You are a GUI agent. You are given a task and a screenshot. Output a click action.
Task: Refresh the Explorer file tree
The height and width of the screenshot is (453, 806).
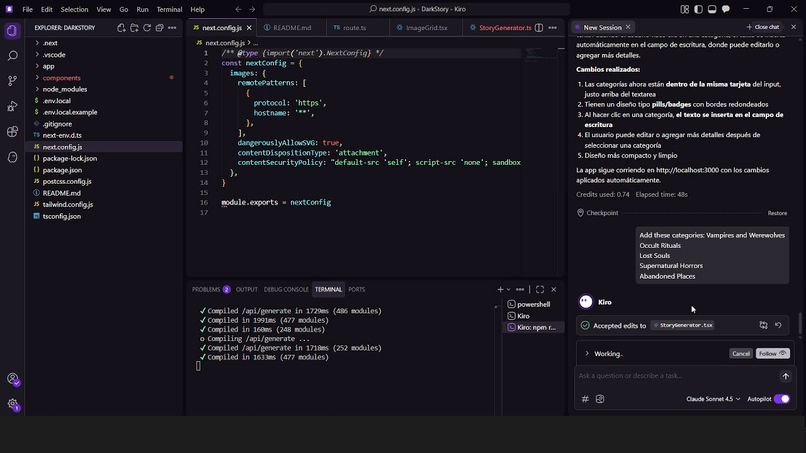click(x=147, y=28)
